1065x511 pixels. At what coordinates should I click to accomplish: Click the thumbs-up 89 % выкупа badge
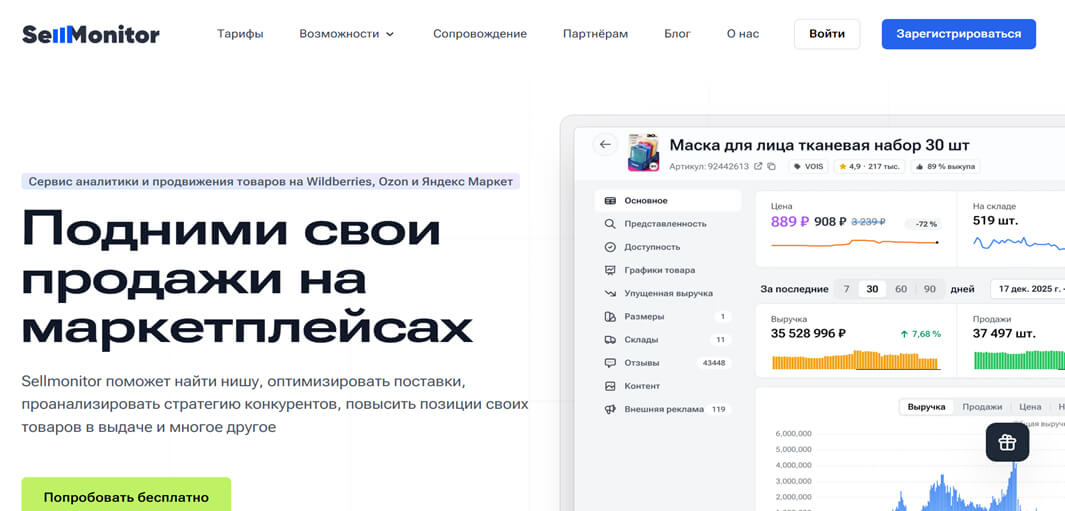pyautogui.click(x=944, y=166)
